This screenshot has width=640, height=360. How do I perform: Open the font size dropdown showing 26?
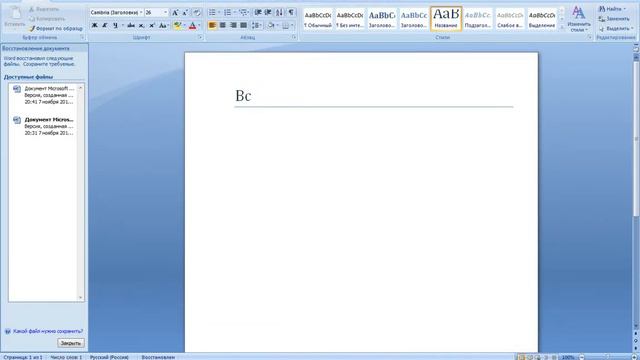[165, 13]
